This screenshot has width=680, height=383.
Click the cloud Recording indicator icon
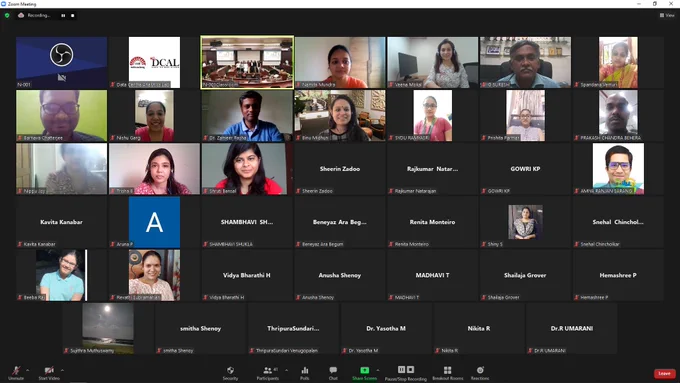(21, 15)
